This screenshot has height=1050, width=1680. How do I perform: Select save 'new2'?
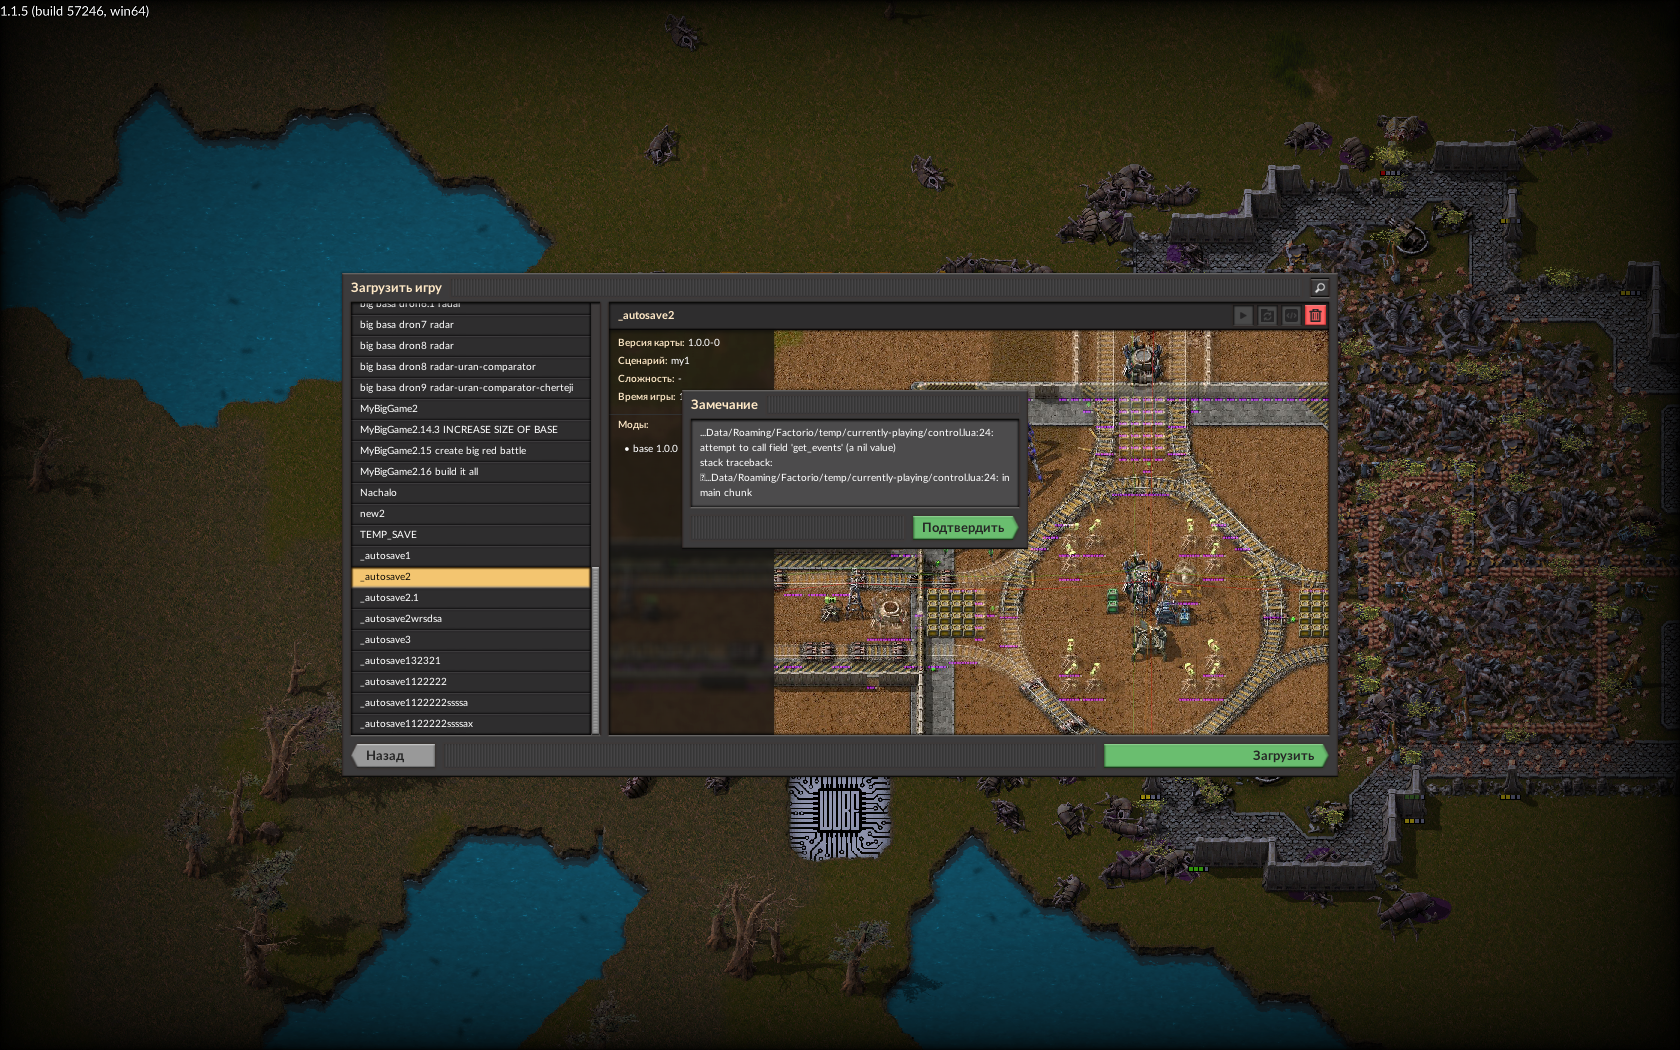[x=471, y=514]
